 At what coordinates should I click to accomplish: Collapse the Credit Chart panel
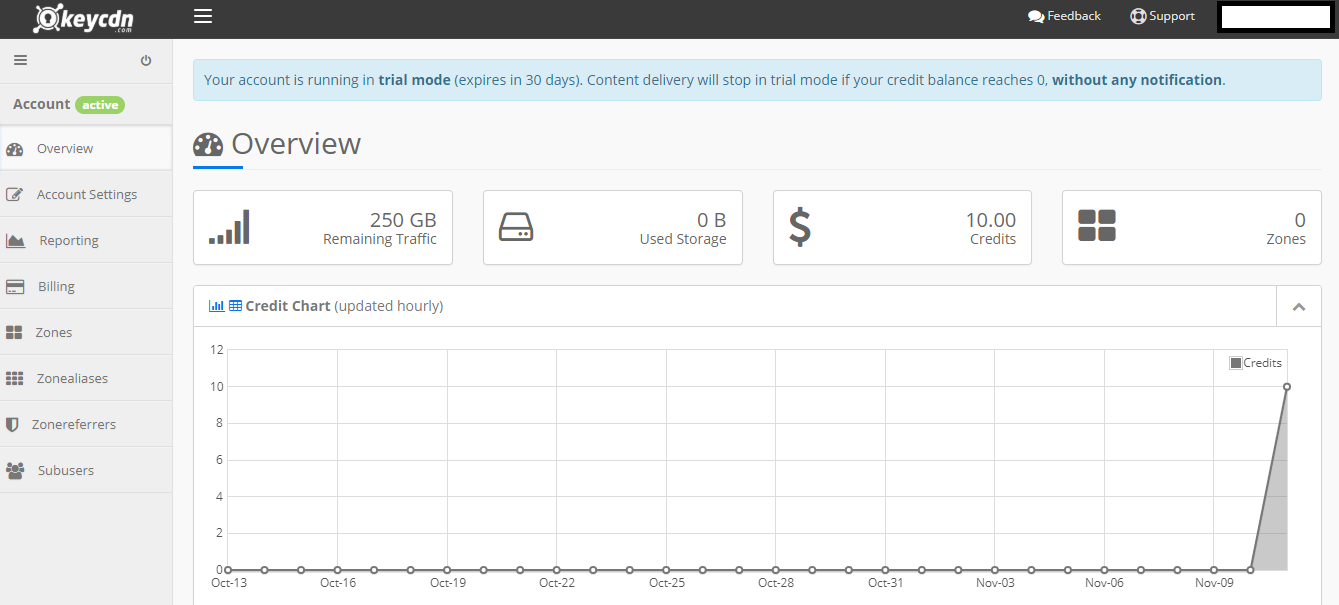pyautogui.click(x=1299, y=307)
